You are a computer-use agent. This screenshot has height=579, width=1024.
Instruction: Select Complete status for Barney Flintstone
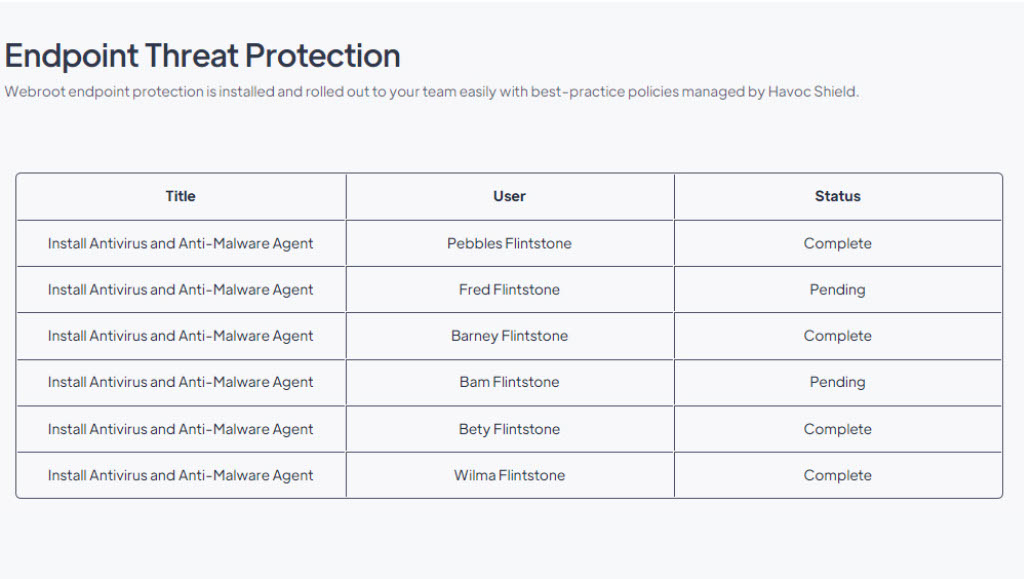tap(838, 336)
